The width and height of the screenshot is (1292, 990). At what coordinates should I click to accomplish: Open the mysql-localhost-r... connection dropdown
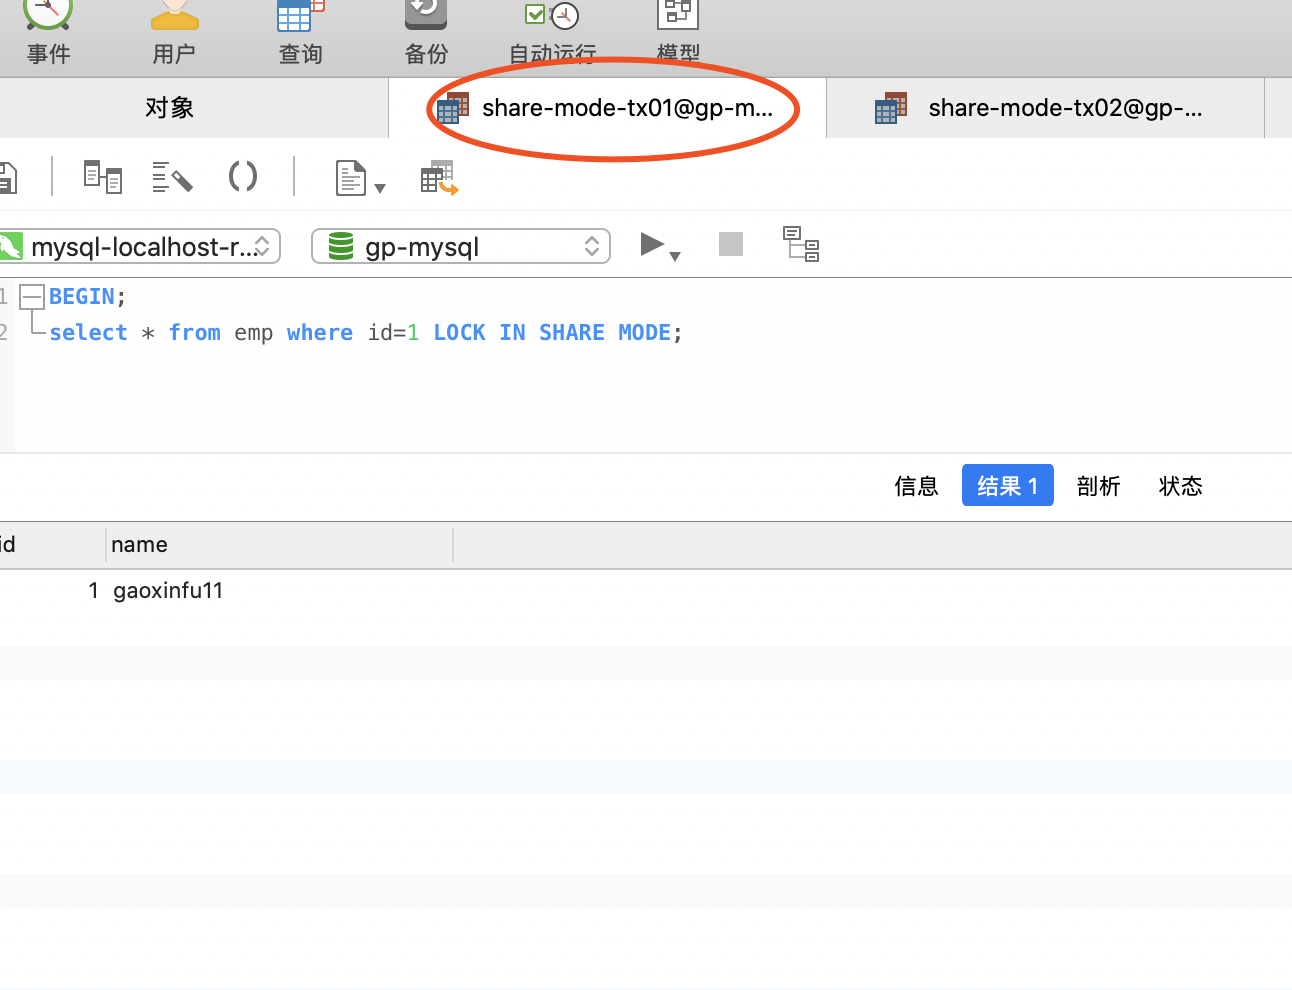pyautogui.click(x=139, y=246)
